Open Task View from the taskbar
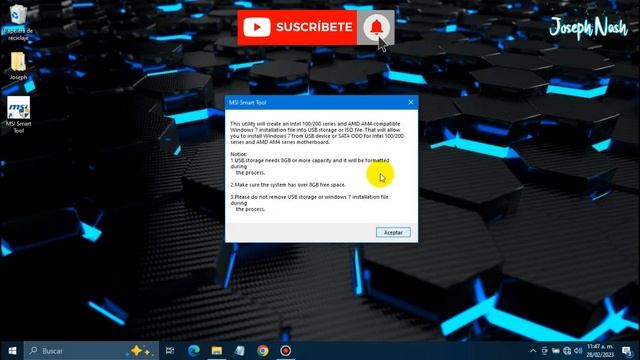The image size is (640, 360). 170,351
